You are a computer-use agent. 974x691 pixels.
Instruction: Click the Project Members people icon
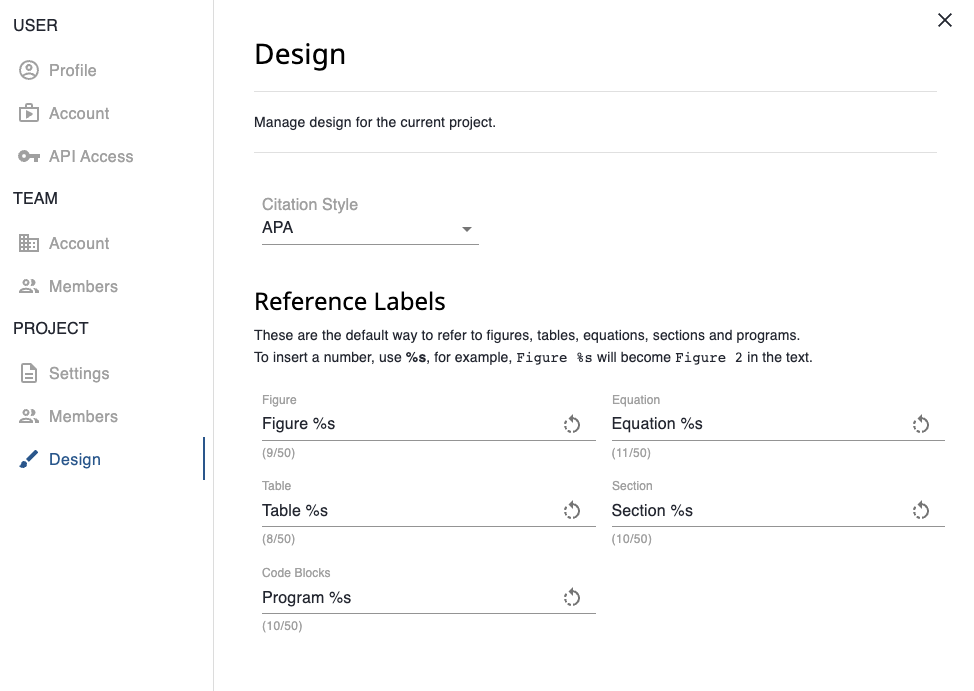pos(29,416)
